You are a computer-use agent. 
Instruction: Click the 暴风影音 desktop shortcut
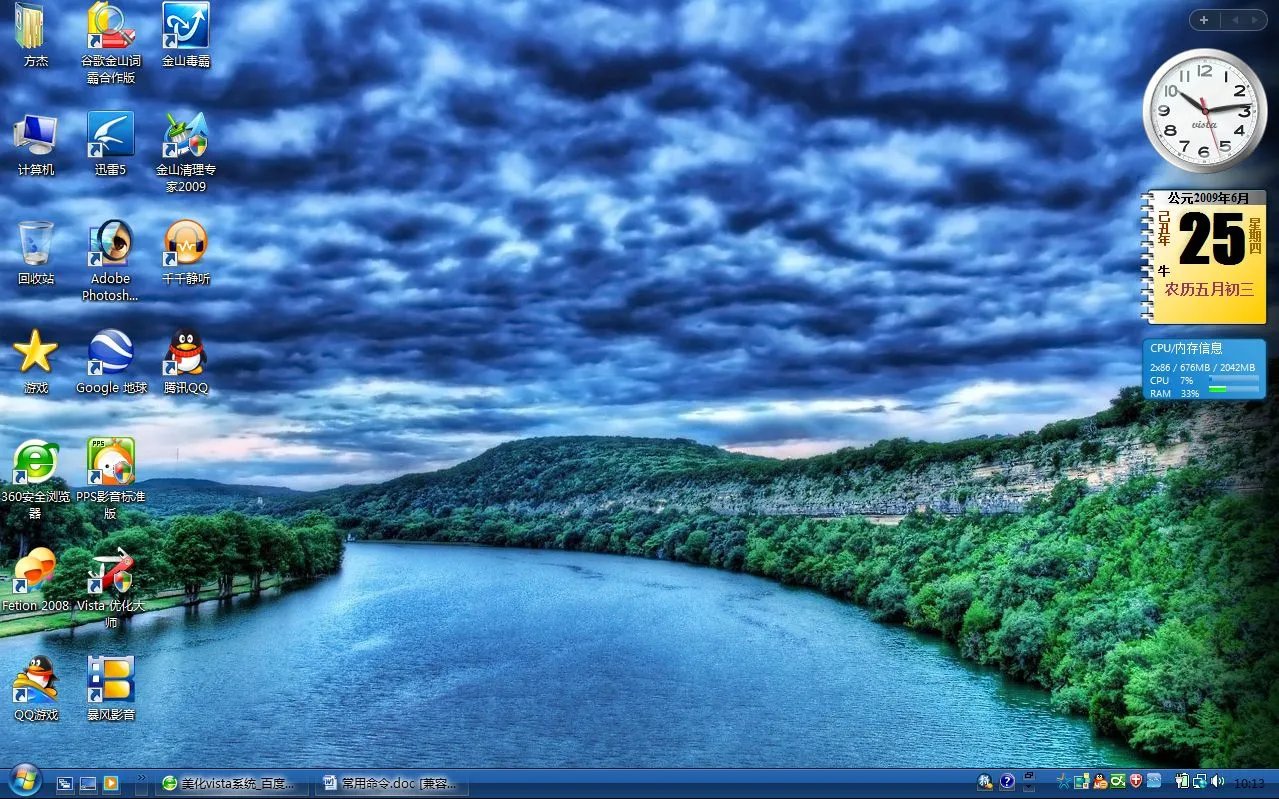click(110, 680)
